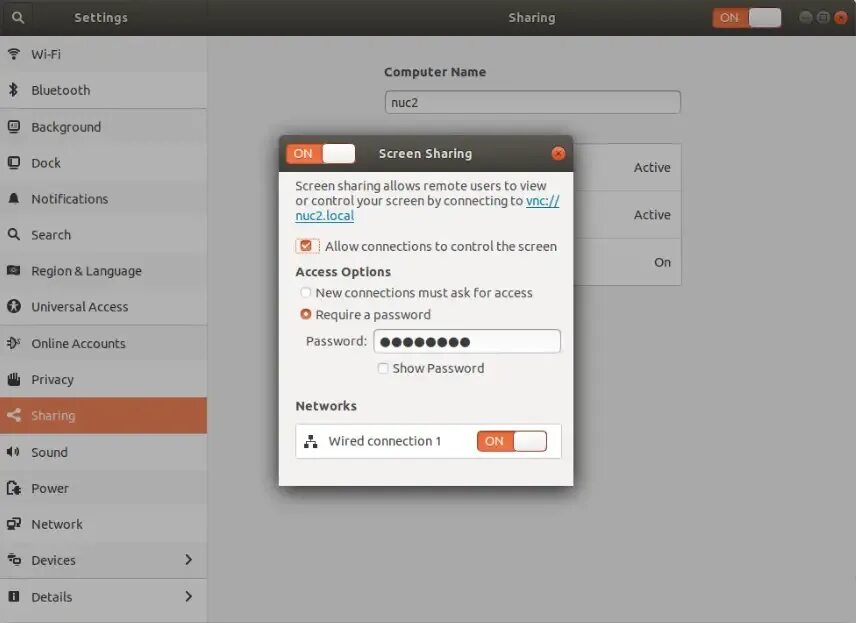
Task: Open Dock settings
Action: point(103,163)
